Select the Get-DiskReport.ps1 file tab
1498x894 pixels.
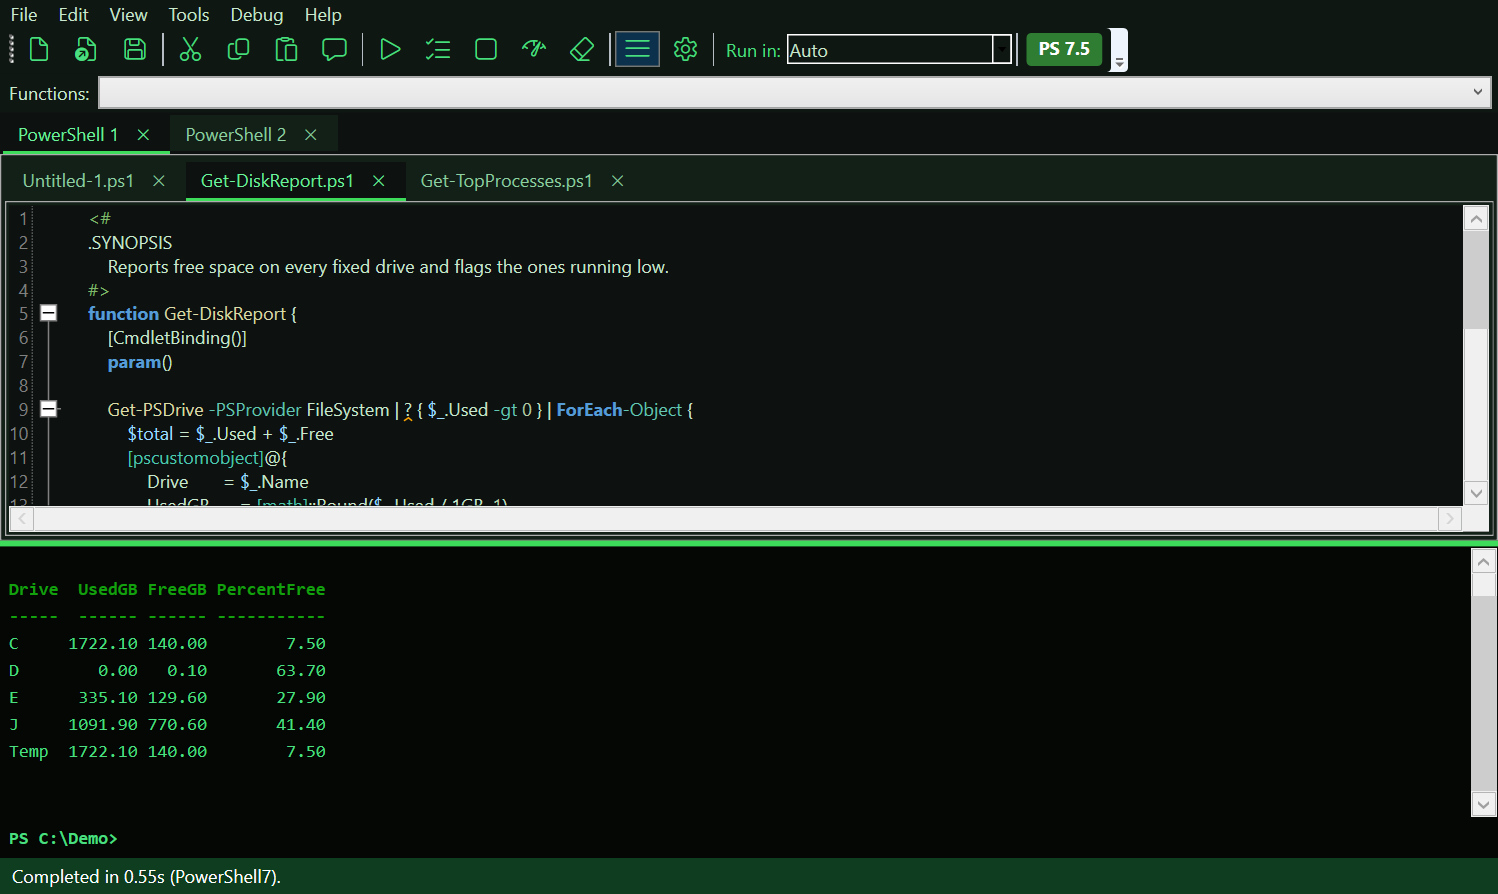(x=277, y=181)
